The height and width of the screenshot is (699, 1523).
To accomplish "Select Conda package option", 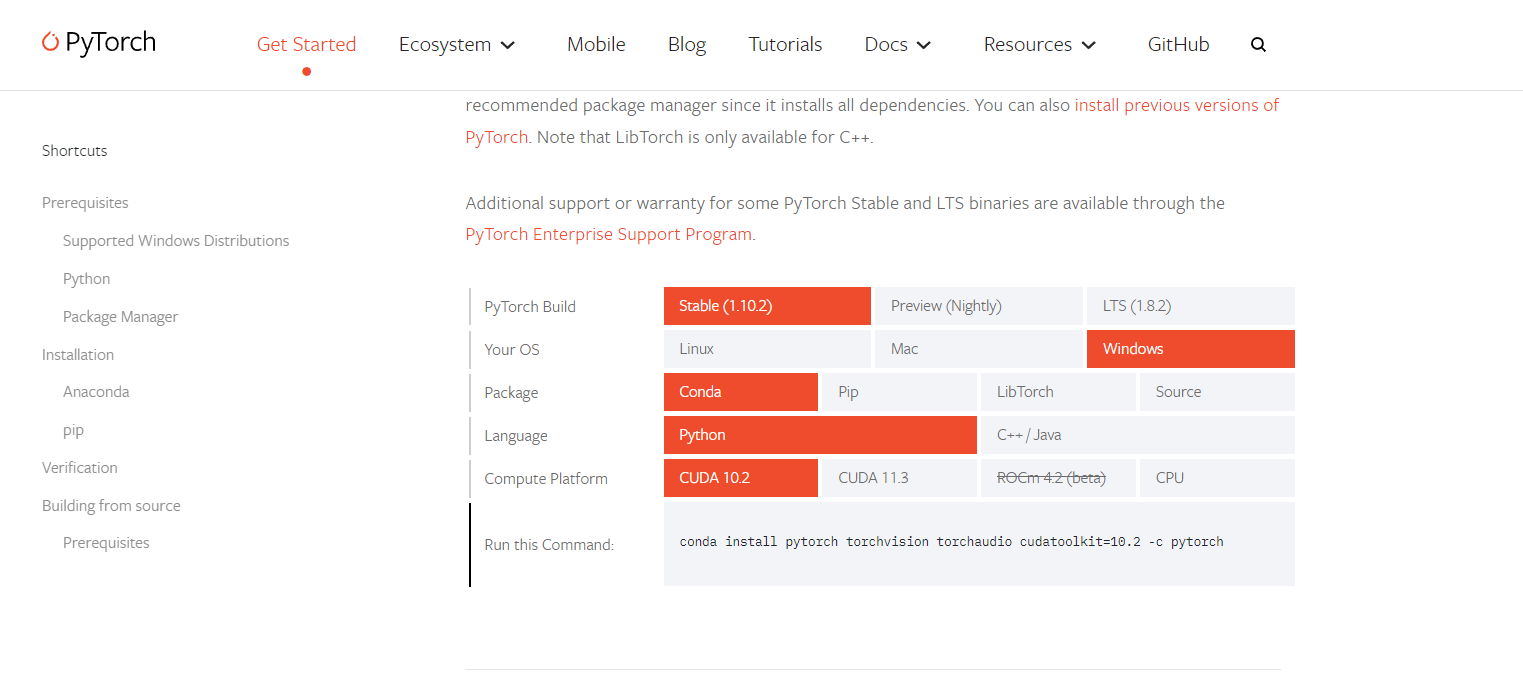I will pyautogui.click(x=741, y=392).
